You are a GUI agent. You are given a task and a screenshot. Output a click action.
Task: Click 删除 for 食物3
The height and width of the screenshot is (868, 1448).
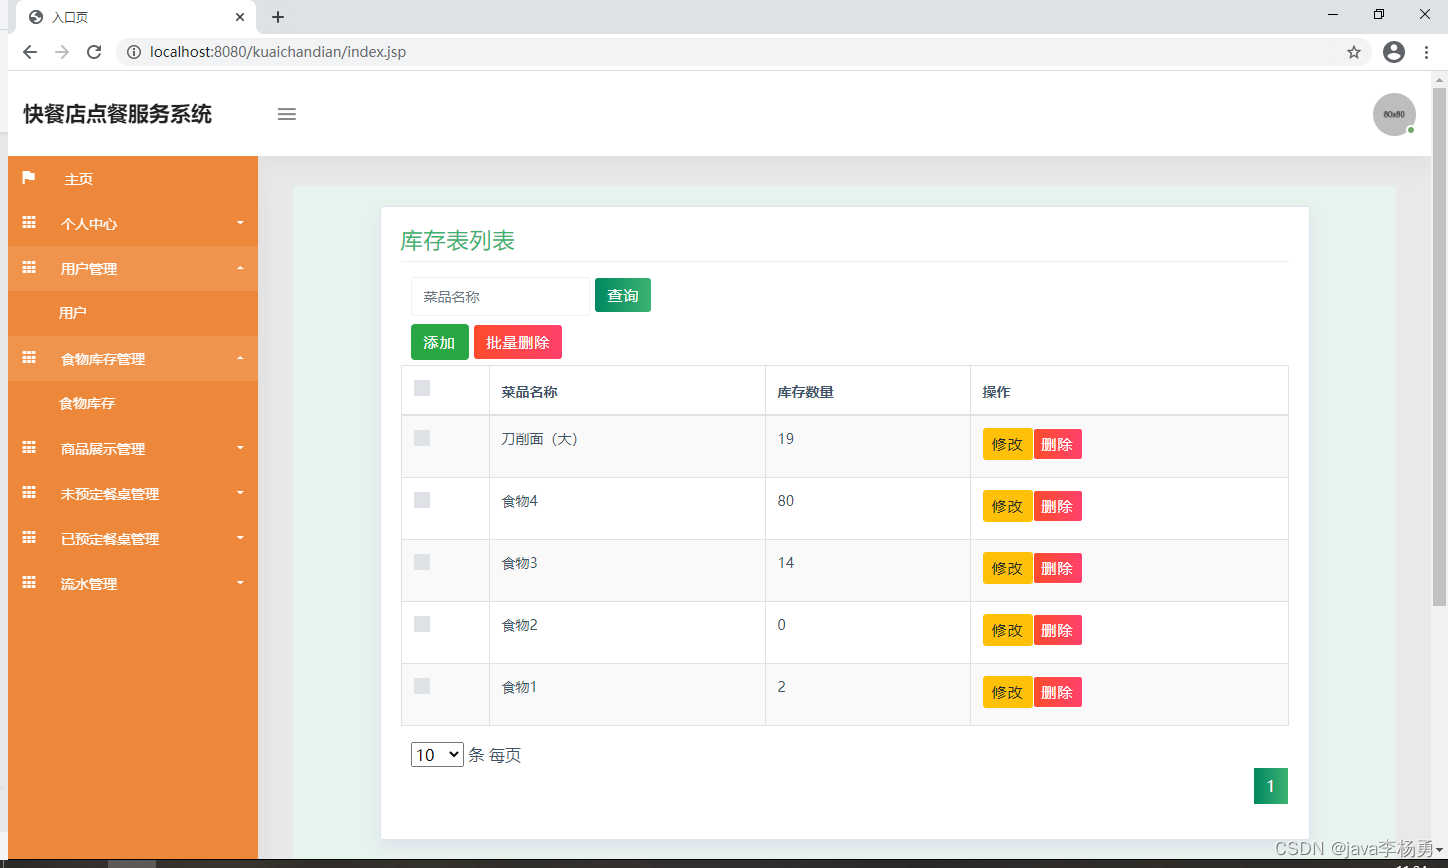pos(1057,568)
